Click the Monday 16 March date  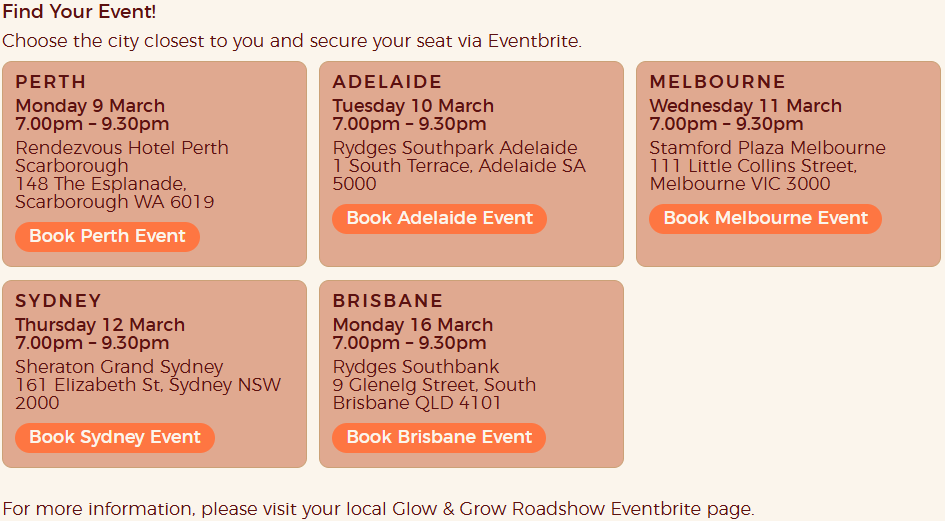coord(412,325)
